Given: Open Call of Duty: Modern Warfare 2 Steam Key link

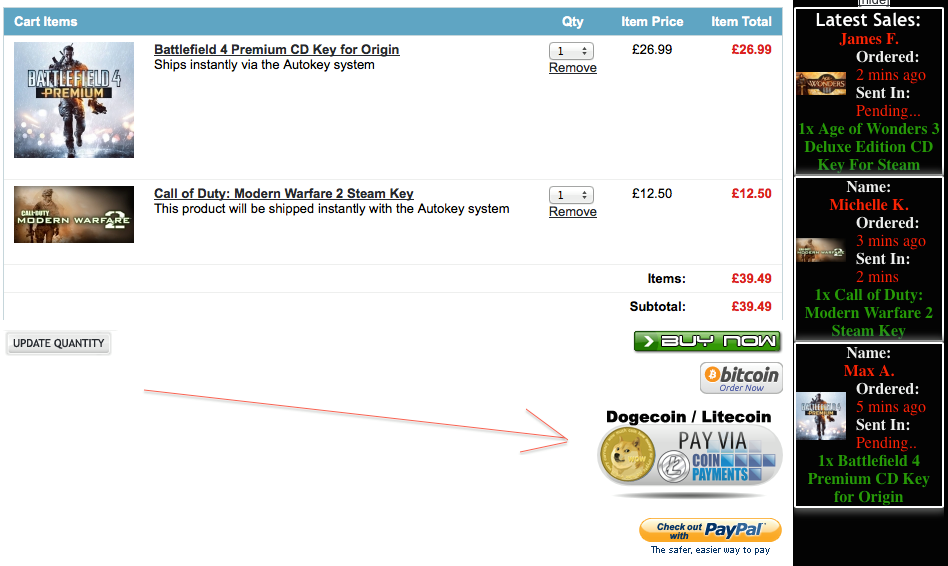Looking at the screenshot, I should point(284,194).
